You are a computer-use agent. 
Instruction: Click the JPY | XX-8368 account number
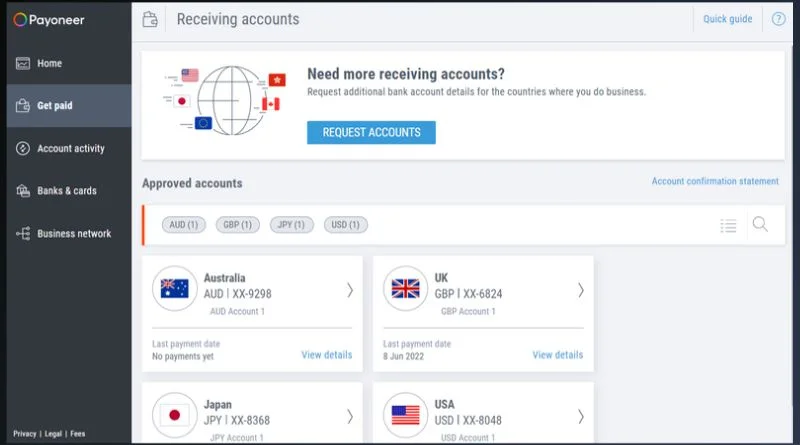pos(237,421)
